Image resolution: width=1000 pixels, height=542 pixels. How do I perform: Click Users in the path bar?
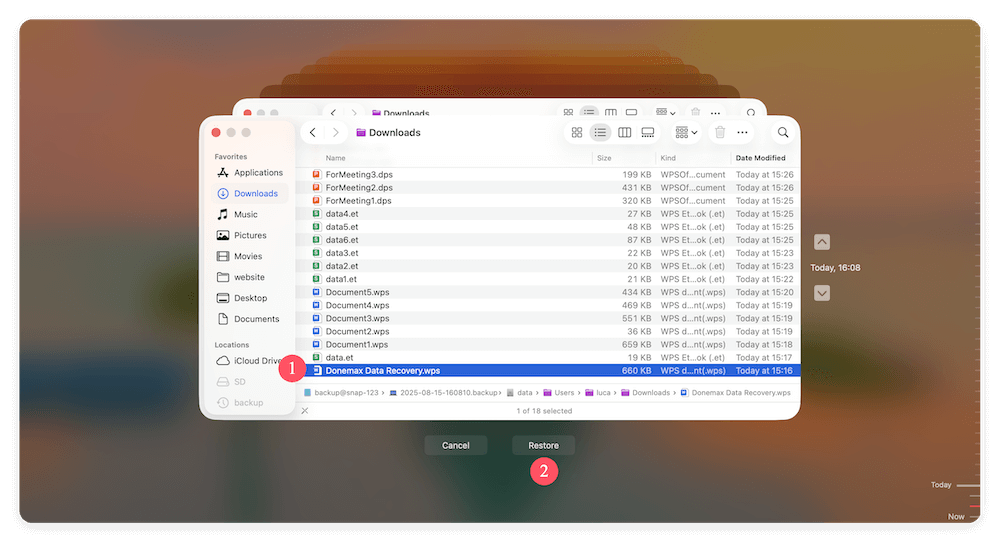(559, 393)
